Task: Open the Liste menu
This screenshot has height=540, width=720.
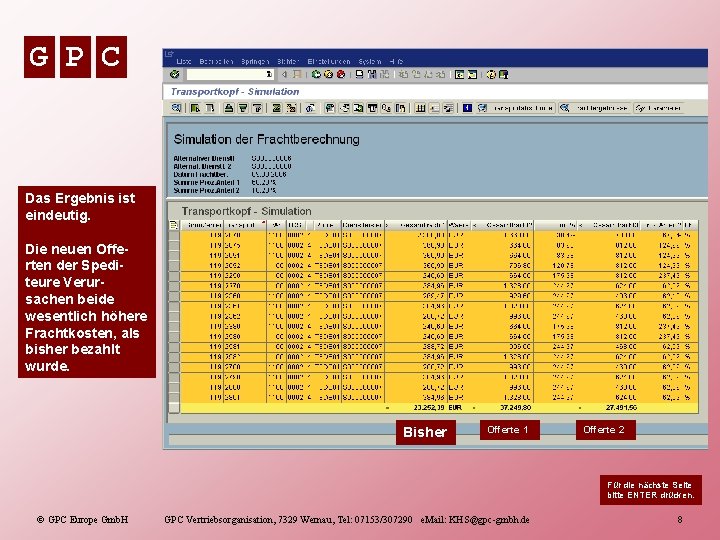Action: (x=184, y=61)
